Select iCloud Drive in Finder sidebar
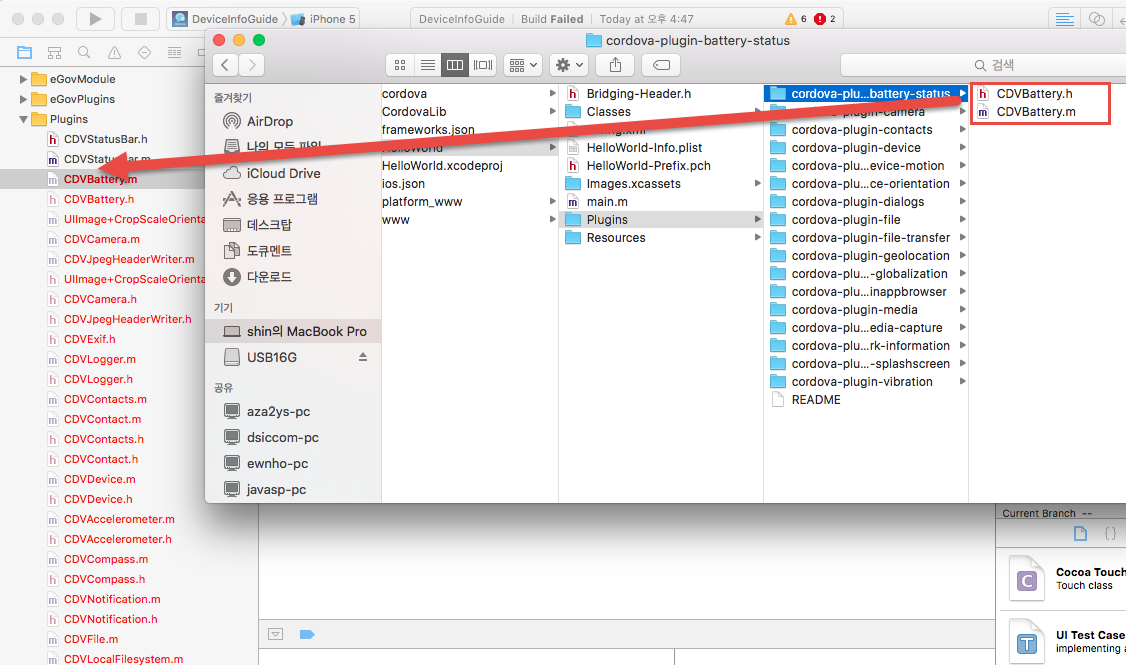The height and width of the screenshot is (665, 1126). [x=283, y=173]
